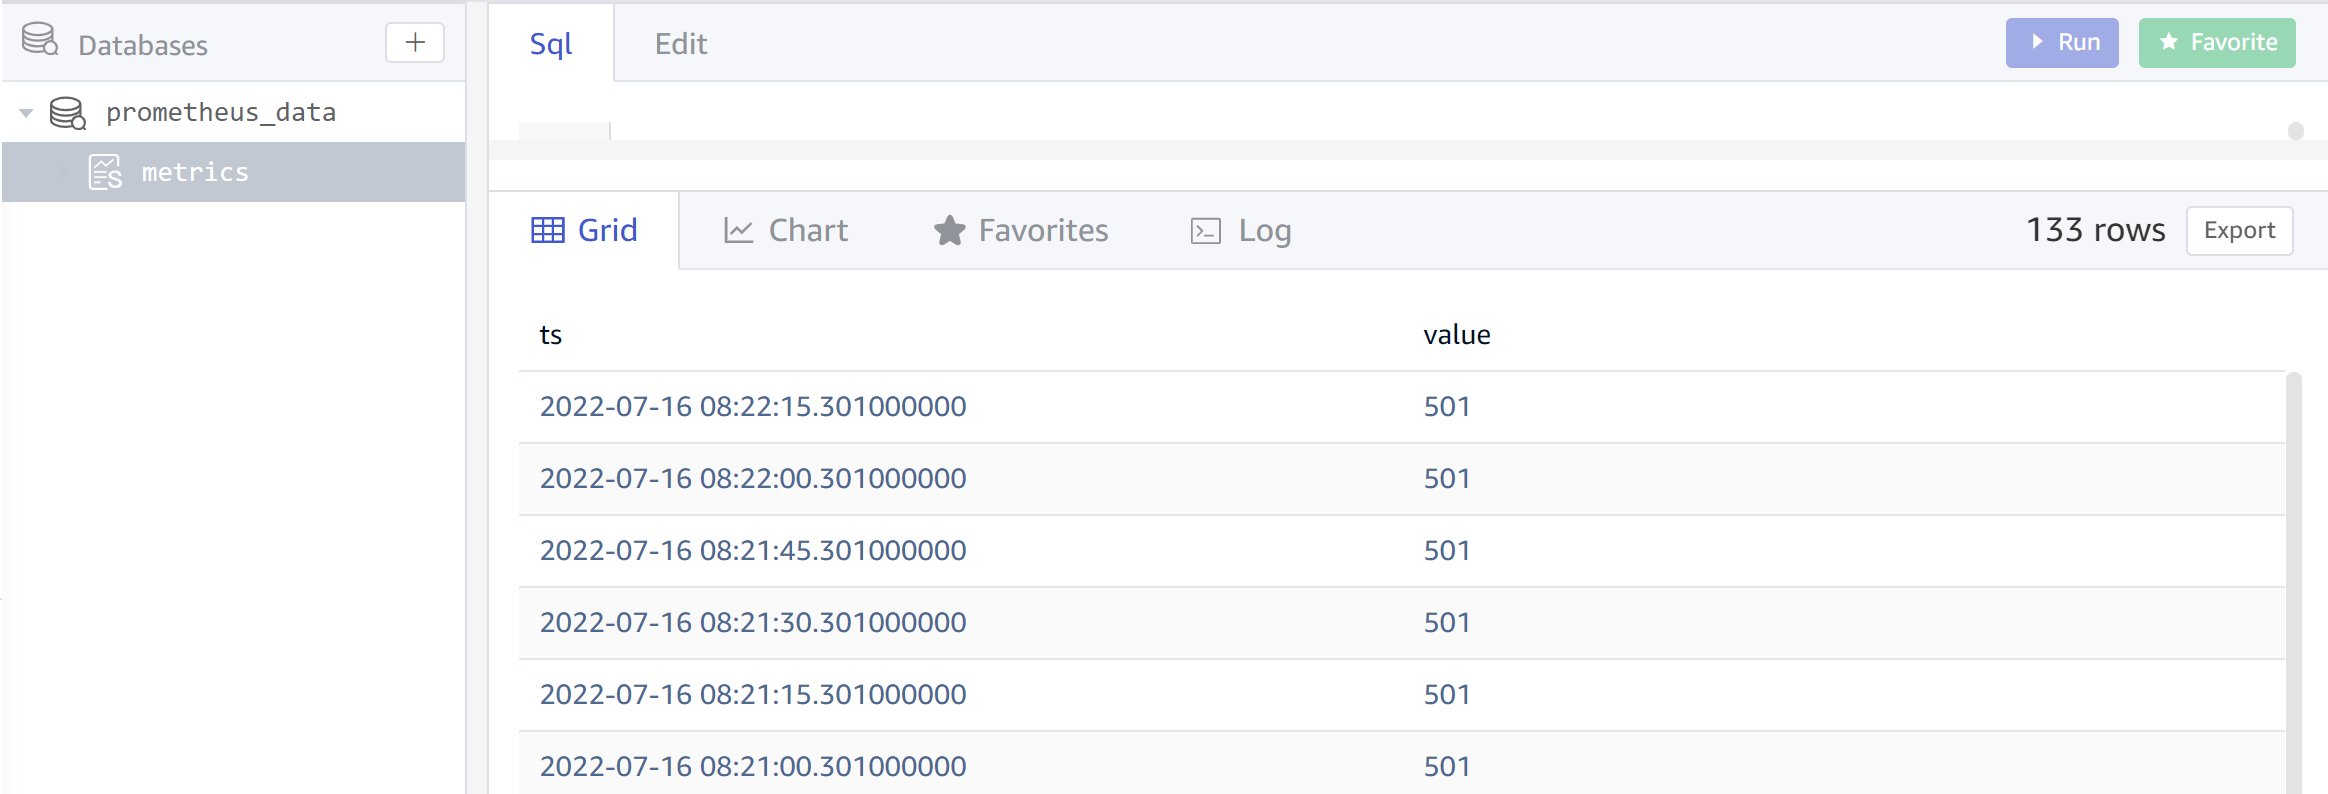Open the Edit tab
This screenshot has height=794, width=2328.
[x=681, y=44]
